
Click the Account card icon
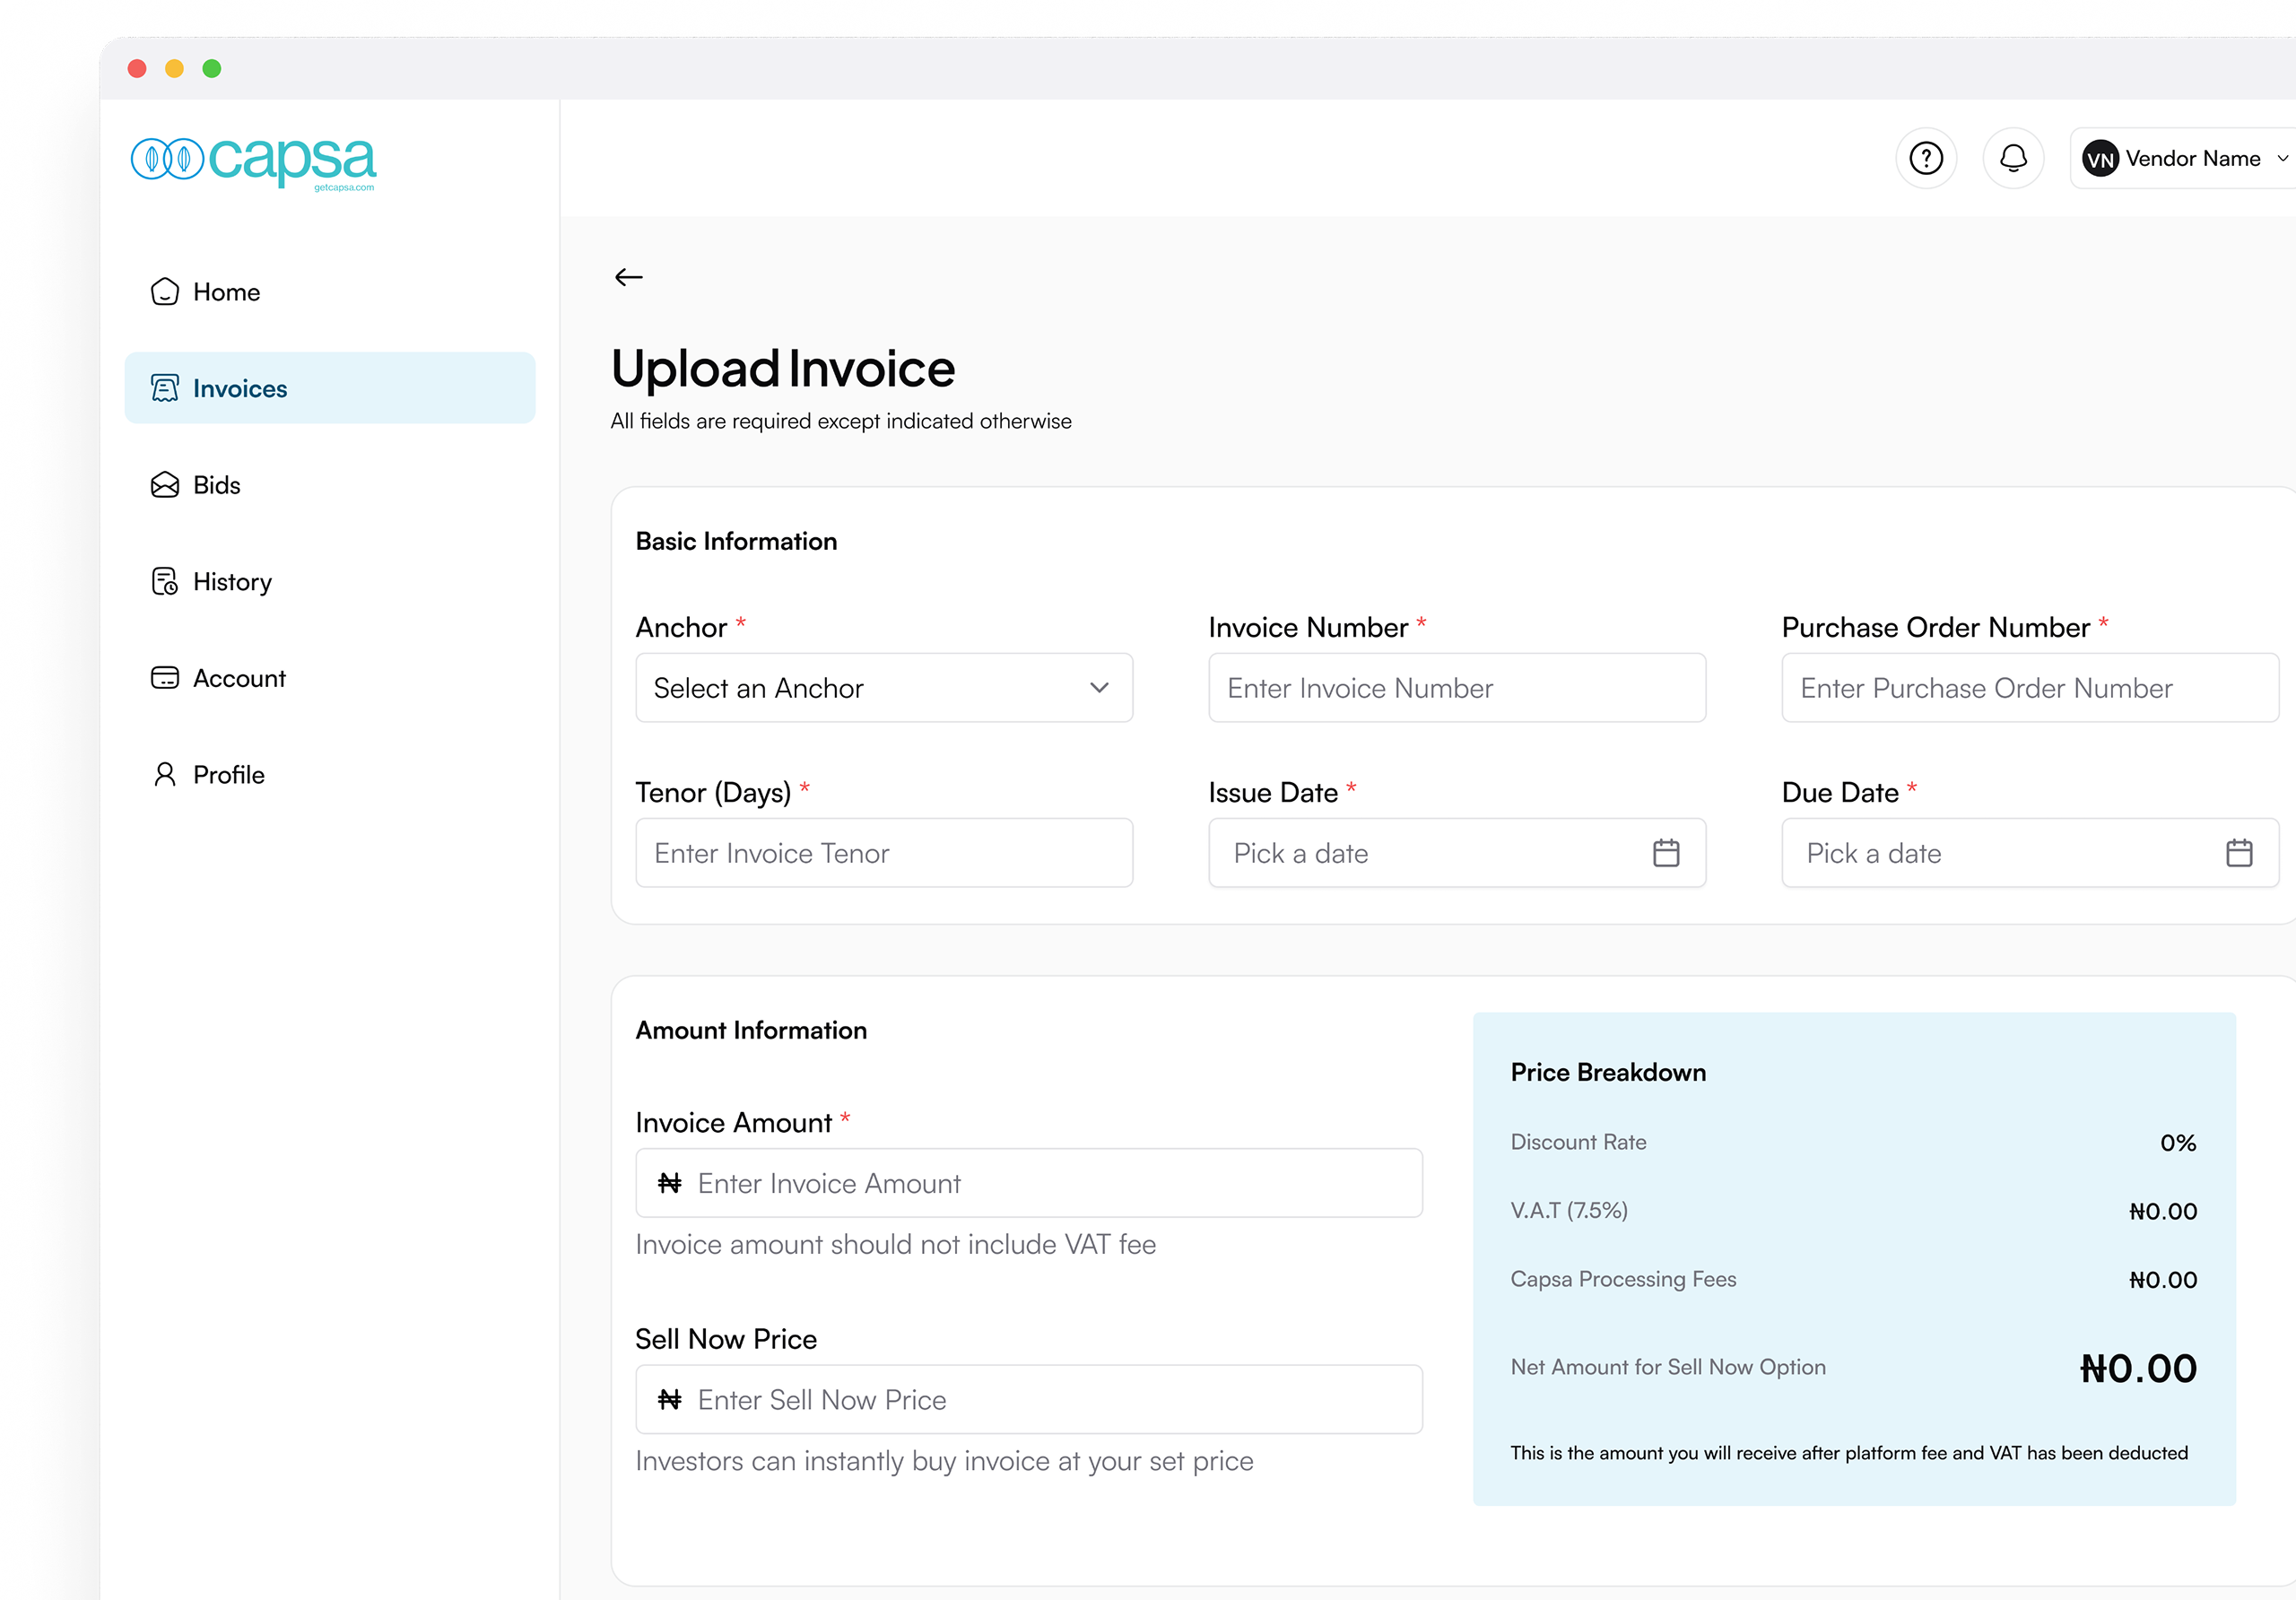(x=165, y=678)
